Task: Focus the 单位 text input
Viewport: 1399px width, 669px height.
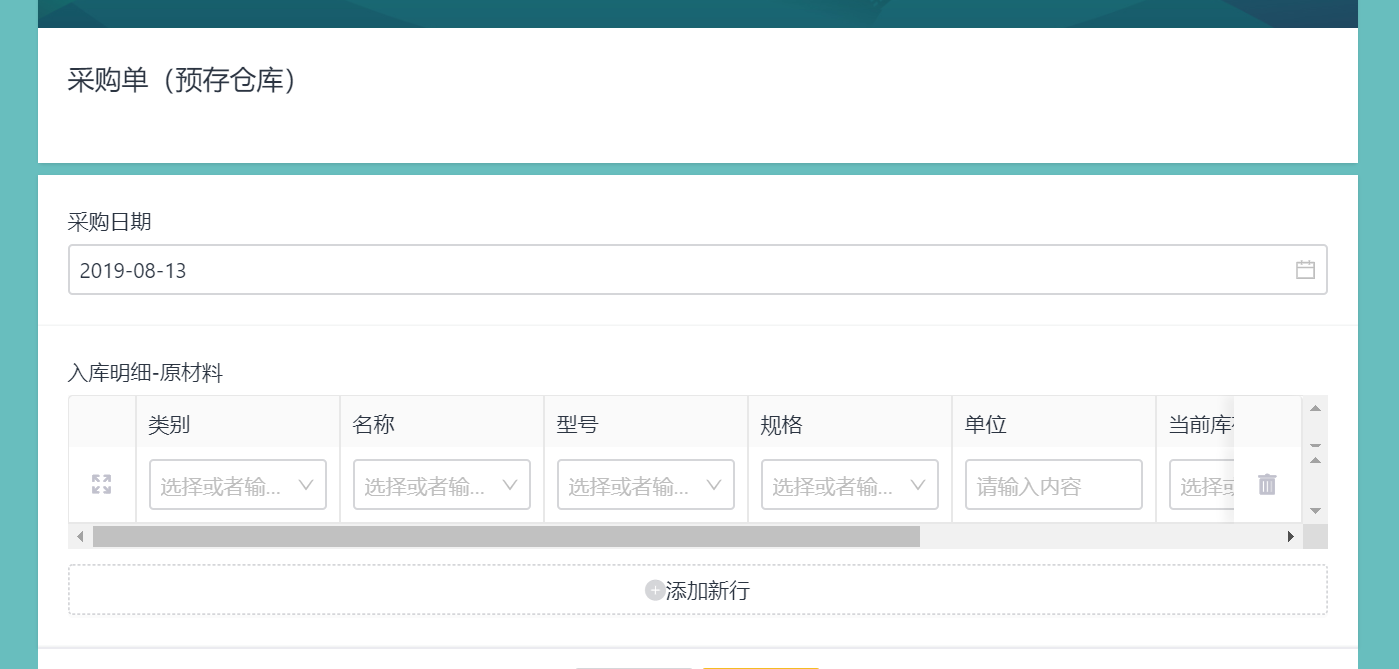Action: 1053,485
